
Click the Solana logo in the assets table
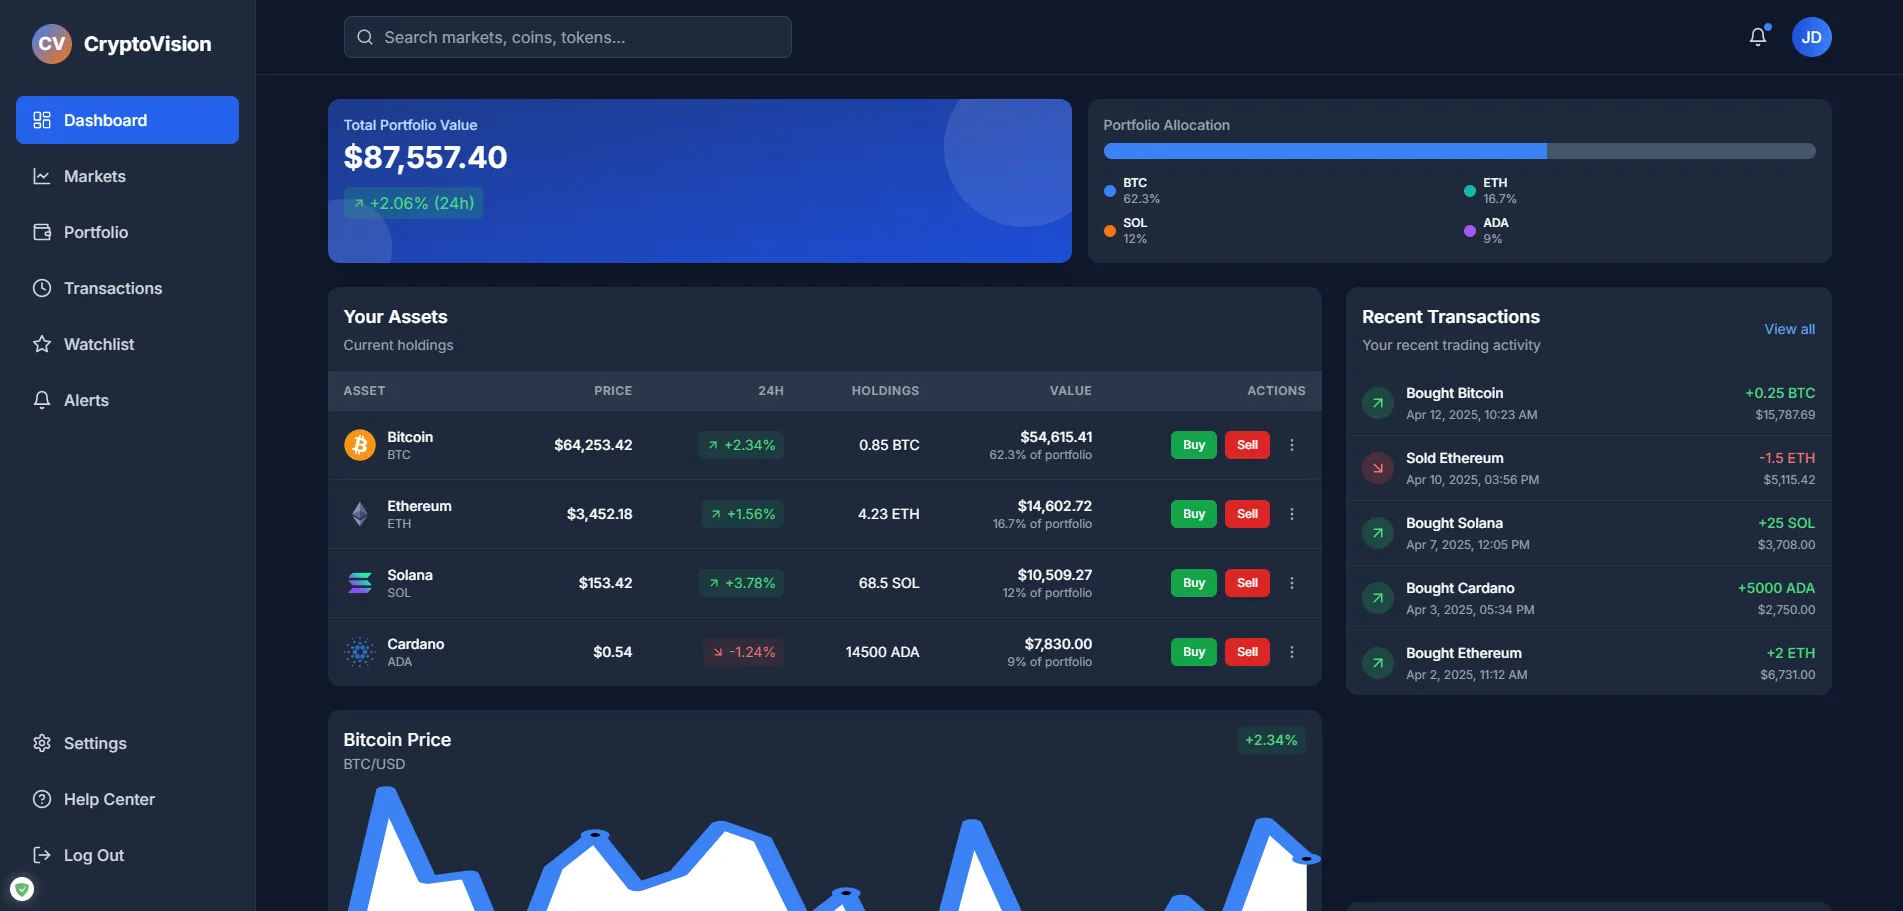pyautogui.click(x=359, y=582)
